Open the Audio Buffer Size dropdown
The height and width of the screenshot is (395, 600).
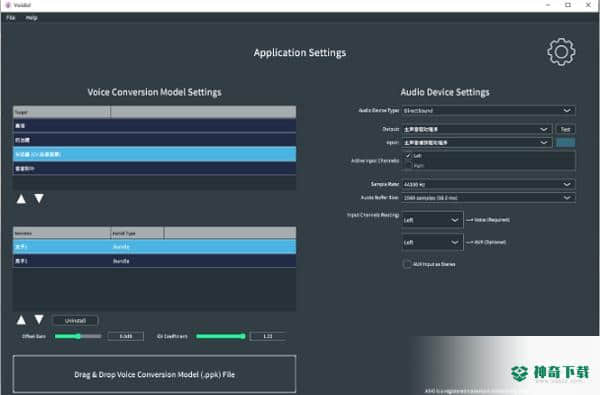[x=488, y=198]
